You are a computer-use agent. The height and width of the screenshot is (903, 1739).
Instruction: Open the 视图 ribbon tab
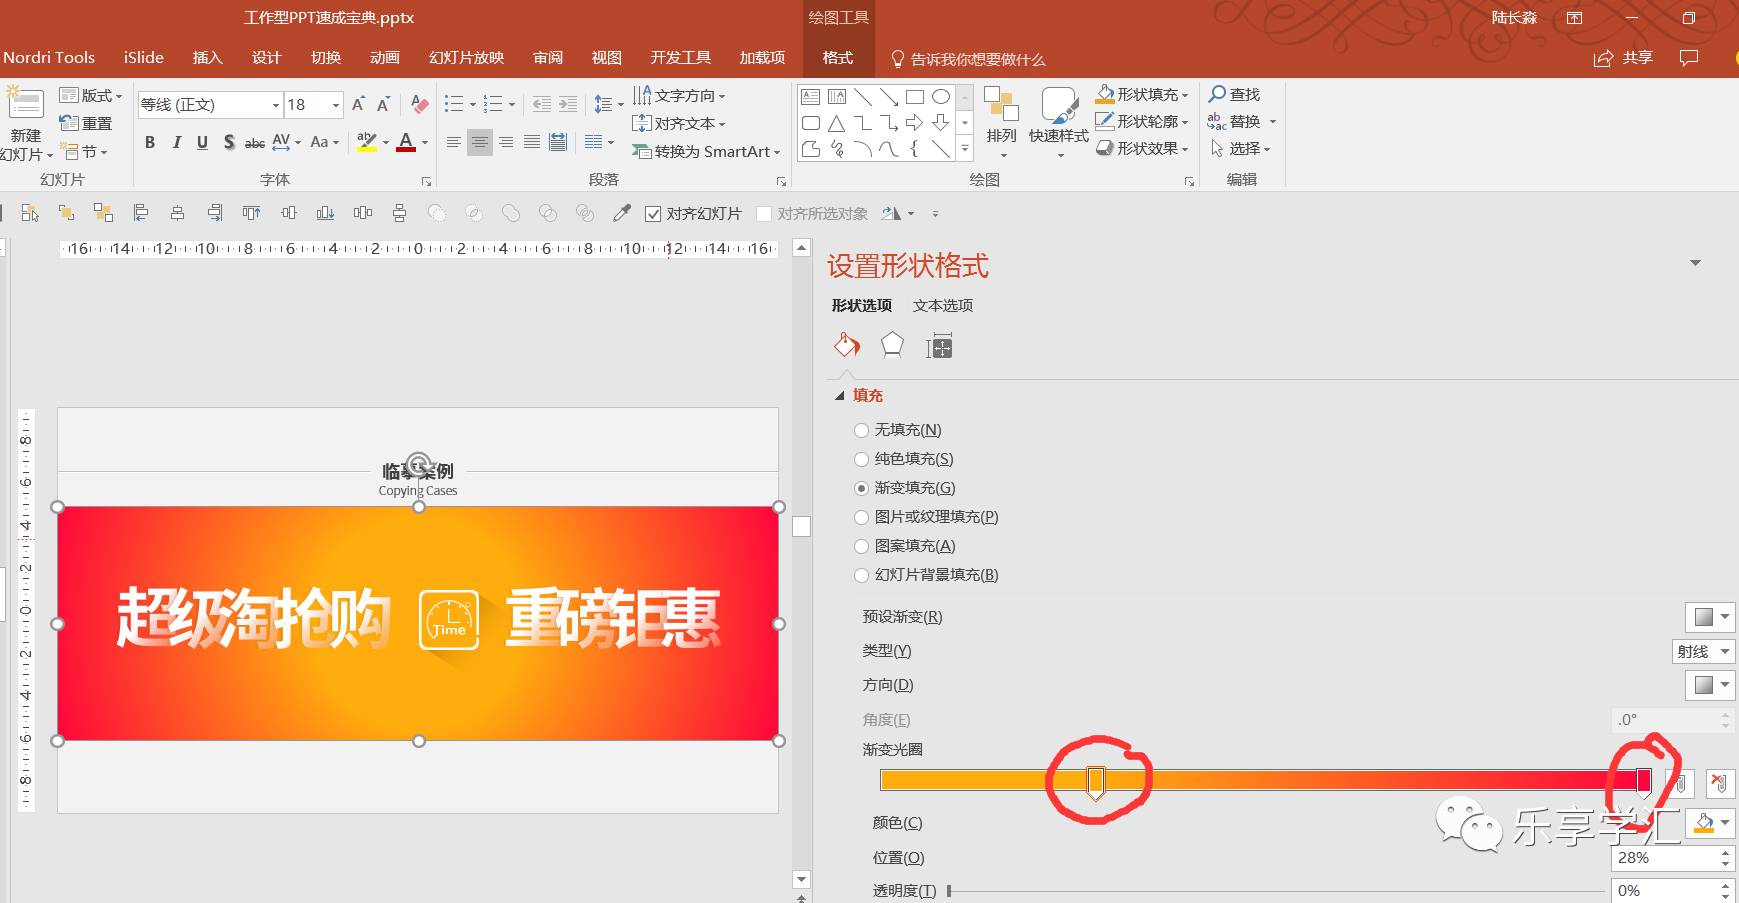pyautogui.click(x=606, y=57)
